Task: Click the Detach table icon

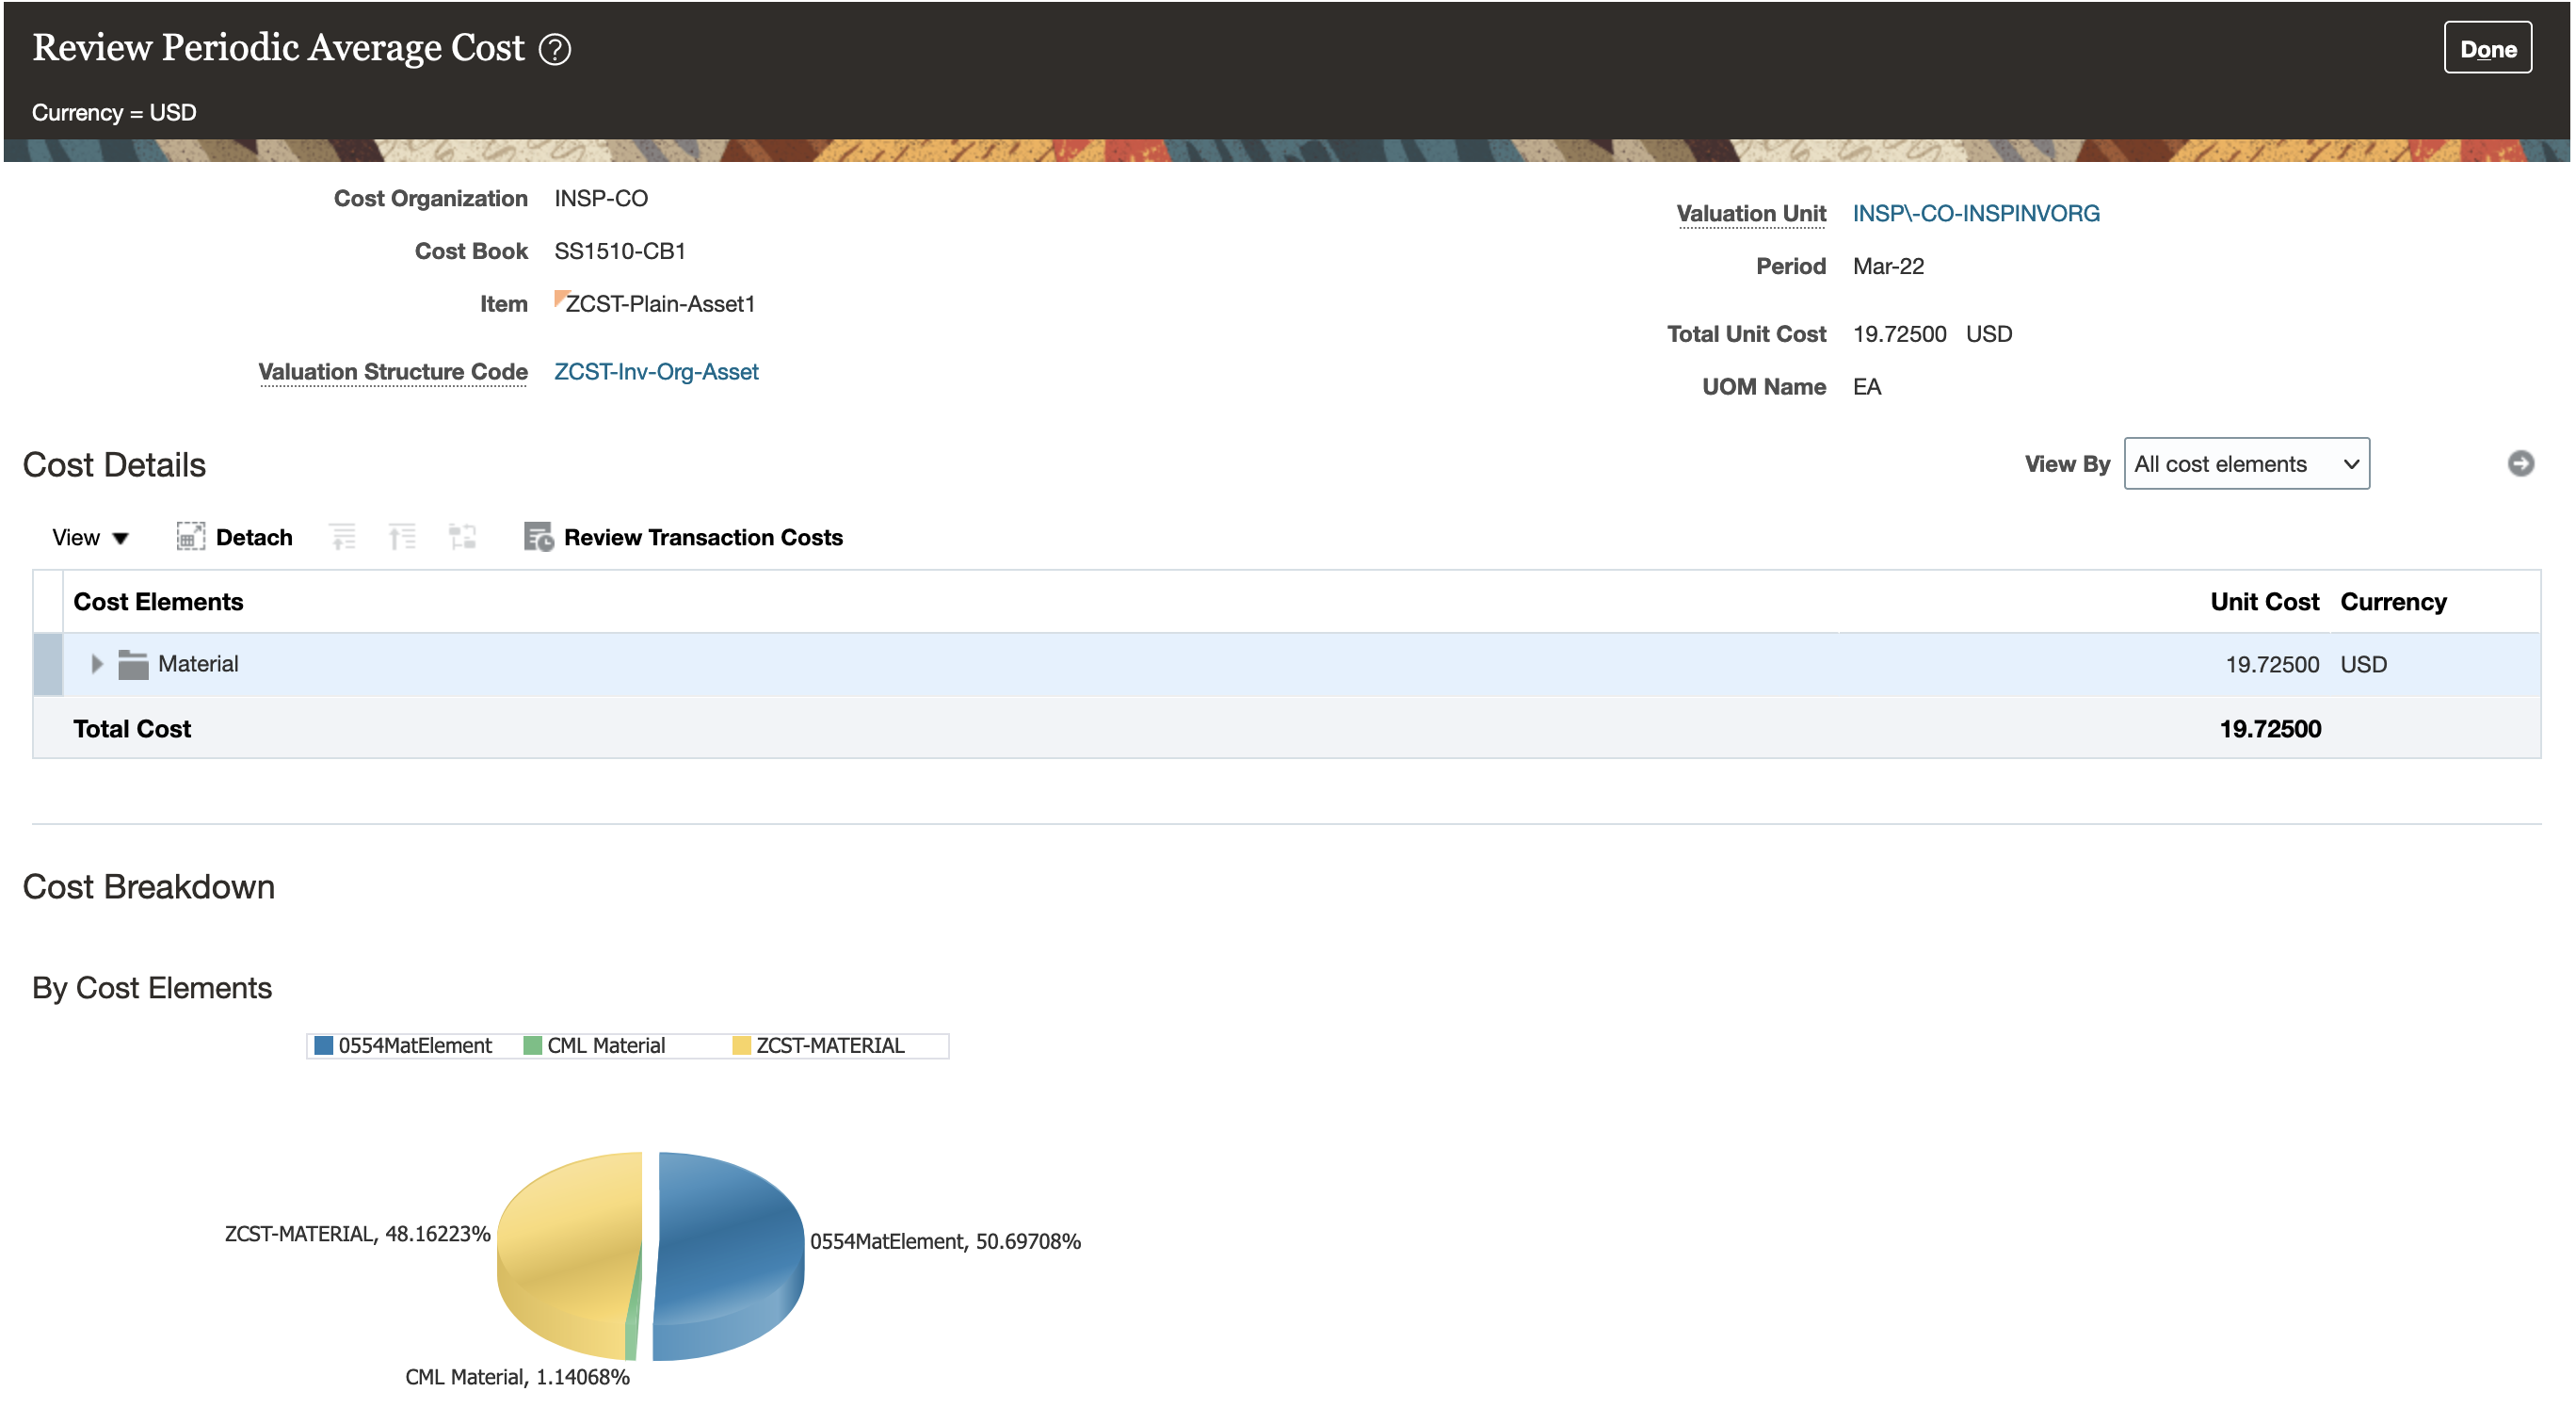Action: coord(190,537)
